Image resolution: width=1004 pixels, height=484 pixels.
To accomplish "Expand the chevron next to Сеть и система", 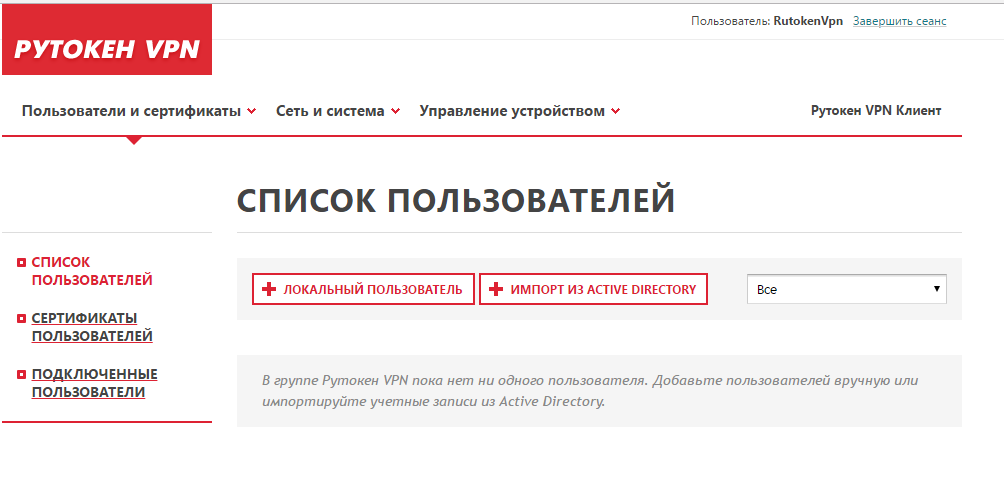I will click(395, 112).
